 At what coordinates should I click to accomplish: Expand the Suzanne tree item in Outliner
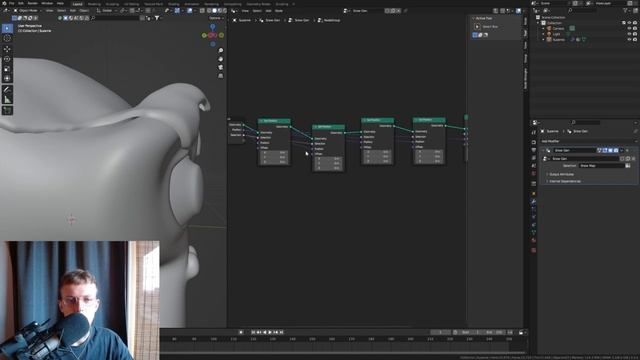(x=543, y=40)
